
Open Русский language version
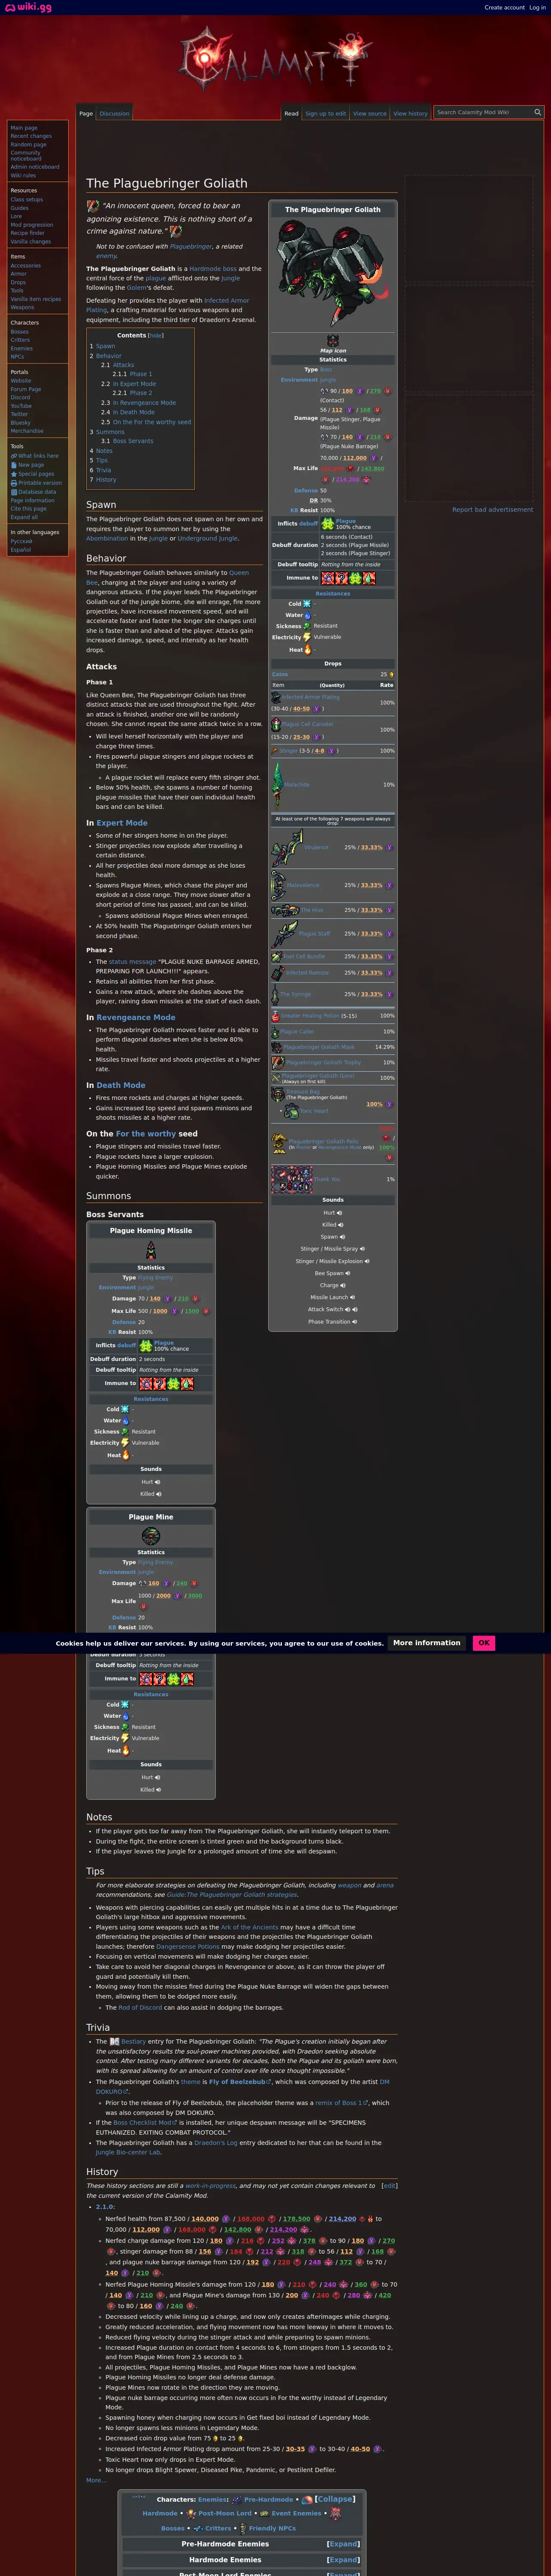point(21,541)
